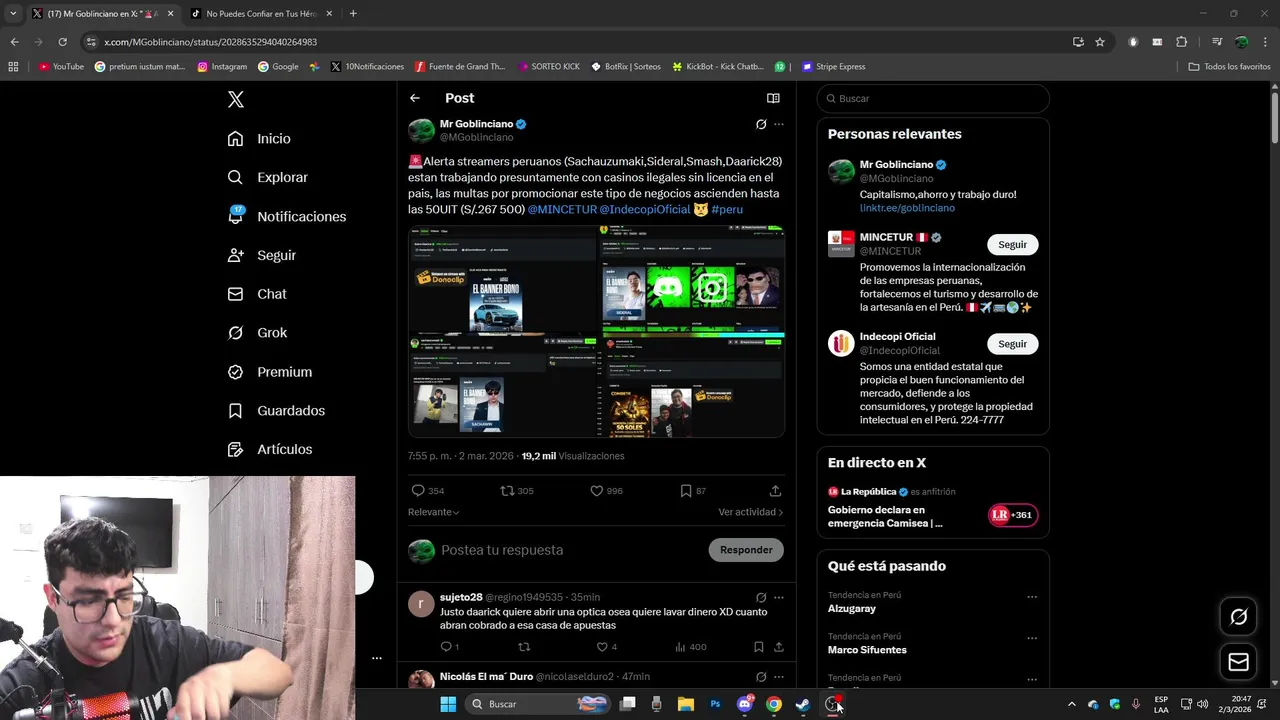This screenshot has width=1280, height=720.
Task: Click the @IndecopiOficial mention in post
Action: pos(645,209)
